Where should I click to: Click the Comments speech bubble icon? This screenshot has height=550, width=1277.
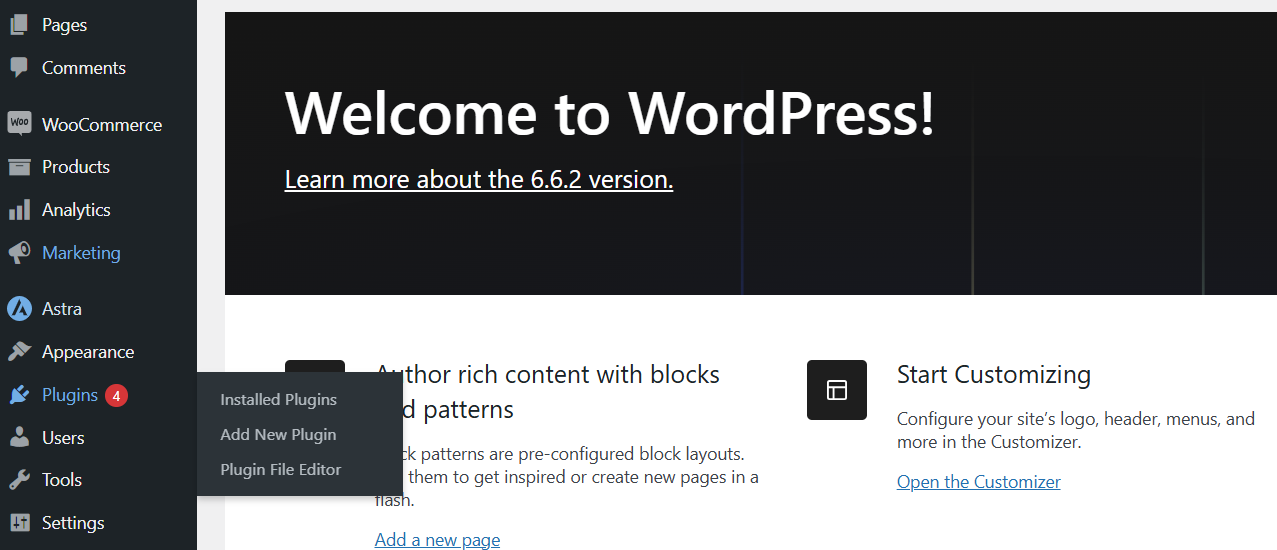tap(19, 68)
